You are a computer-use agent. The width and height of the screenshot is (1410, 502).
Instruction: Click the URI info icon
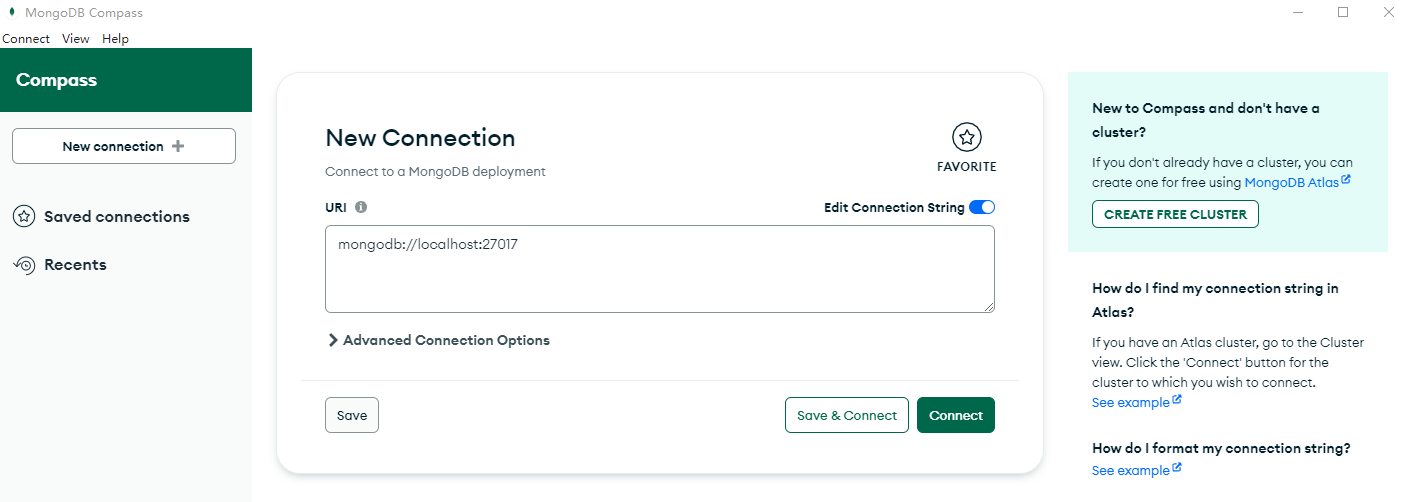pyautogui.click(x=361, y=207)
